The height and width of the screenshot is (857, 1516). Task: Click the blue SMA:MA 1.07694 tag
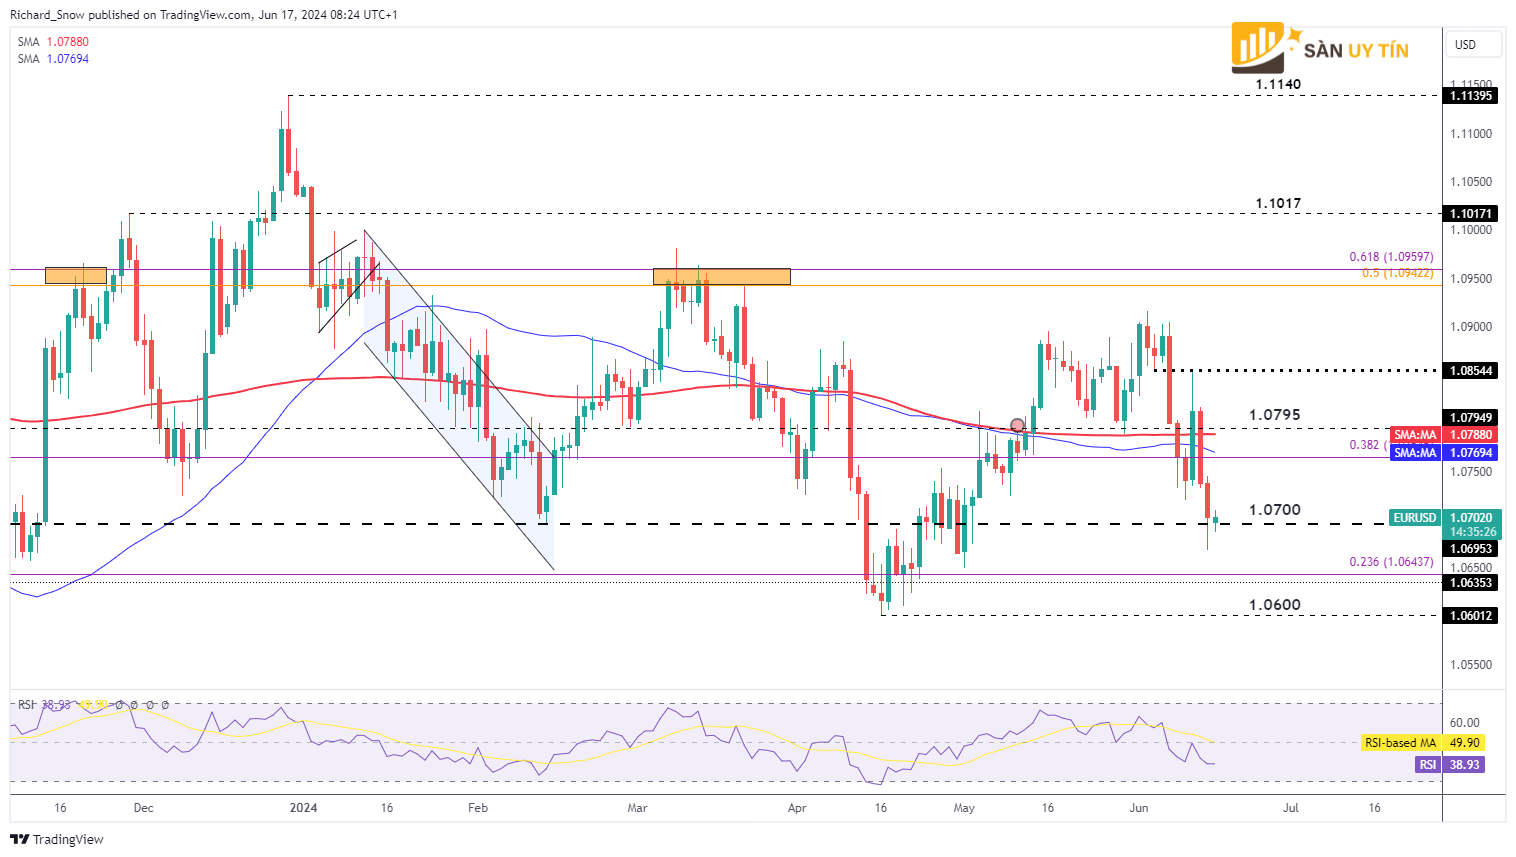(1444, 453)
